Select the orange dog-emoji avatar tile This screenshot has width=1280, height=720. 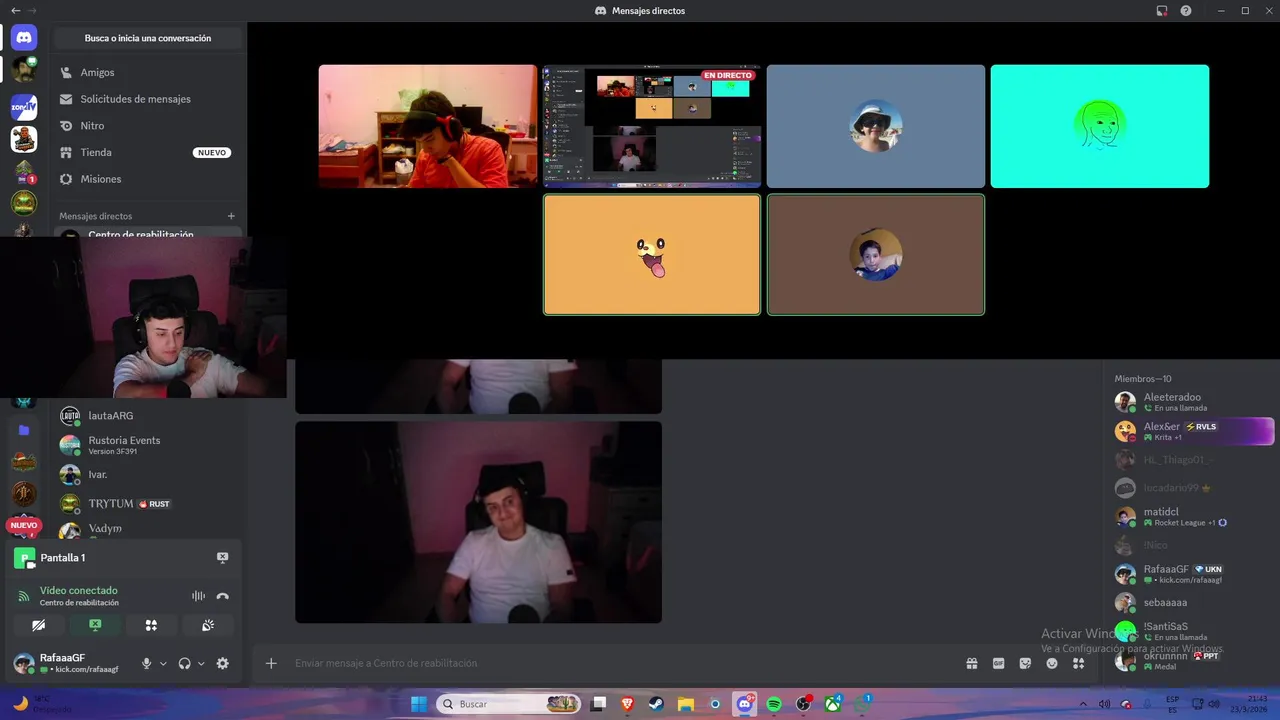(x=652, y=255)
